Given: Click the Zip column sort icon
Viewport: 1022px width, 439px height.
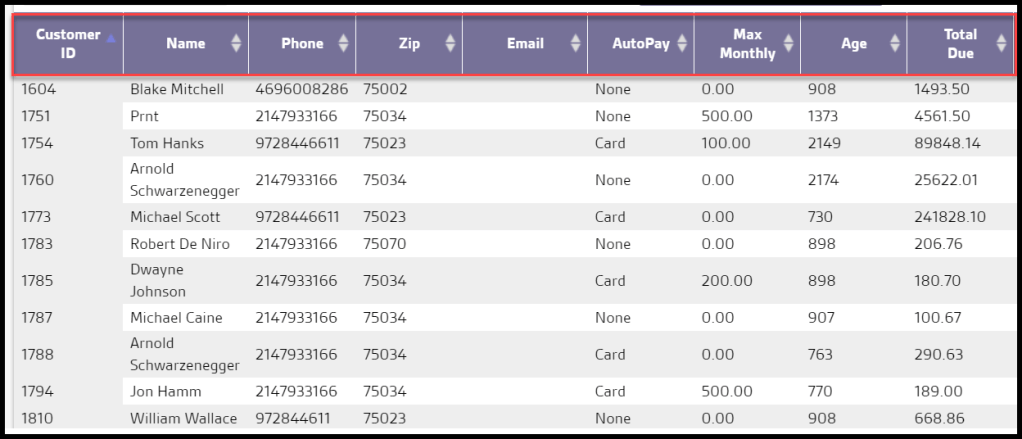Looking at the screenshot, I should [x=450, y=43].
